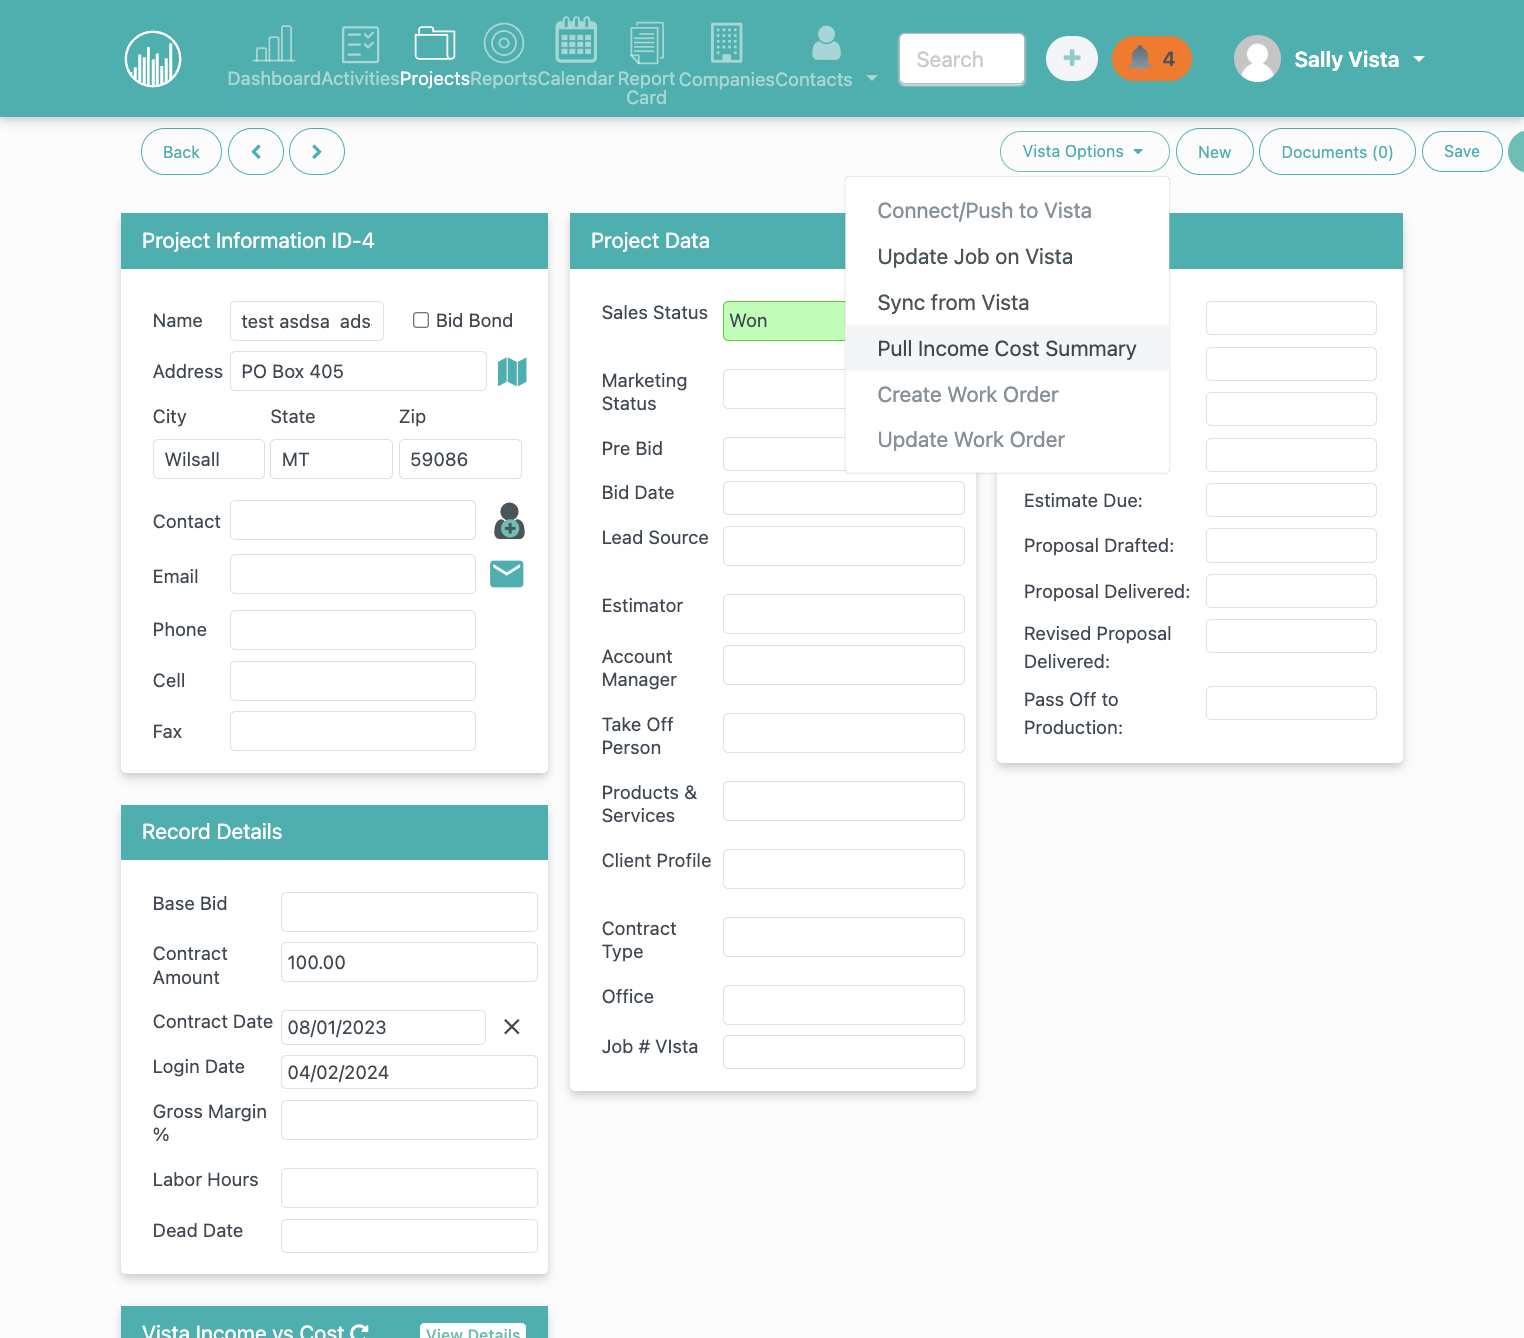Screen dimensions: 1524x1338
Task: Open Sally Vista user menu caret
Action: point(1419,60)
